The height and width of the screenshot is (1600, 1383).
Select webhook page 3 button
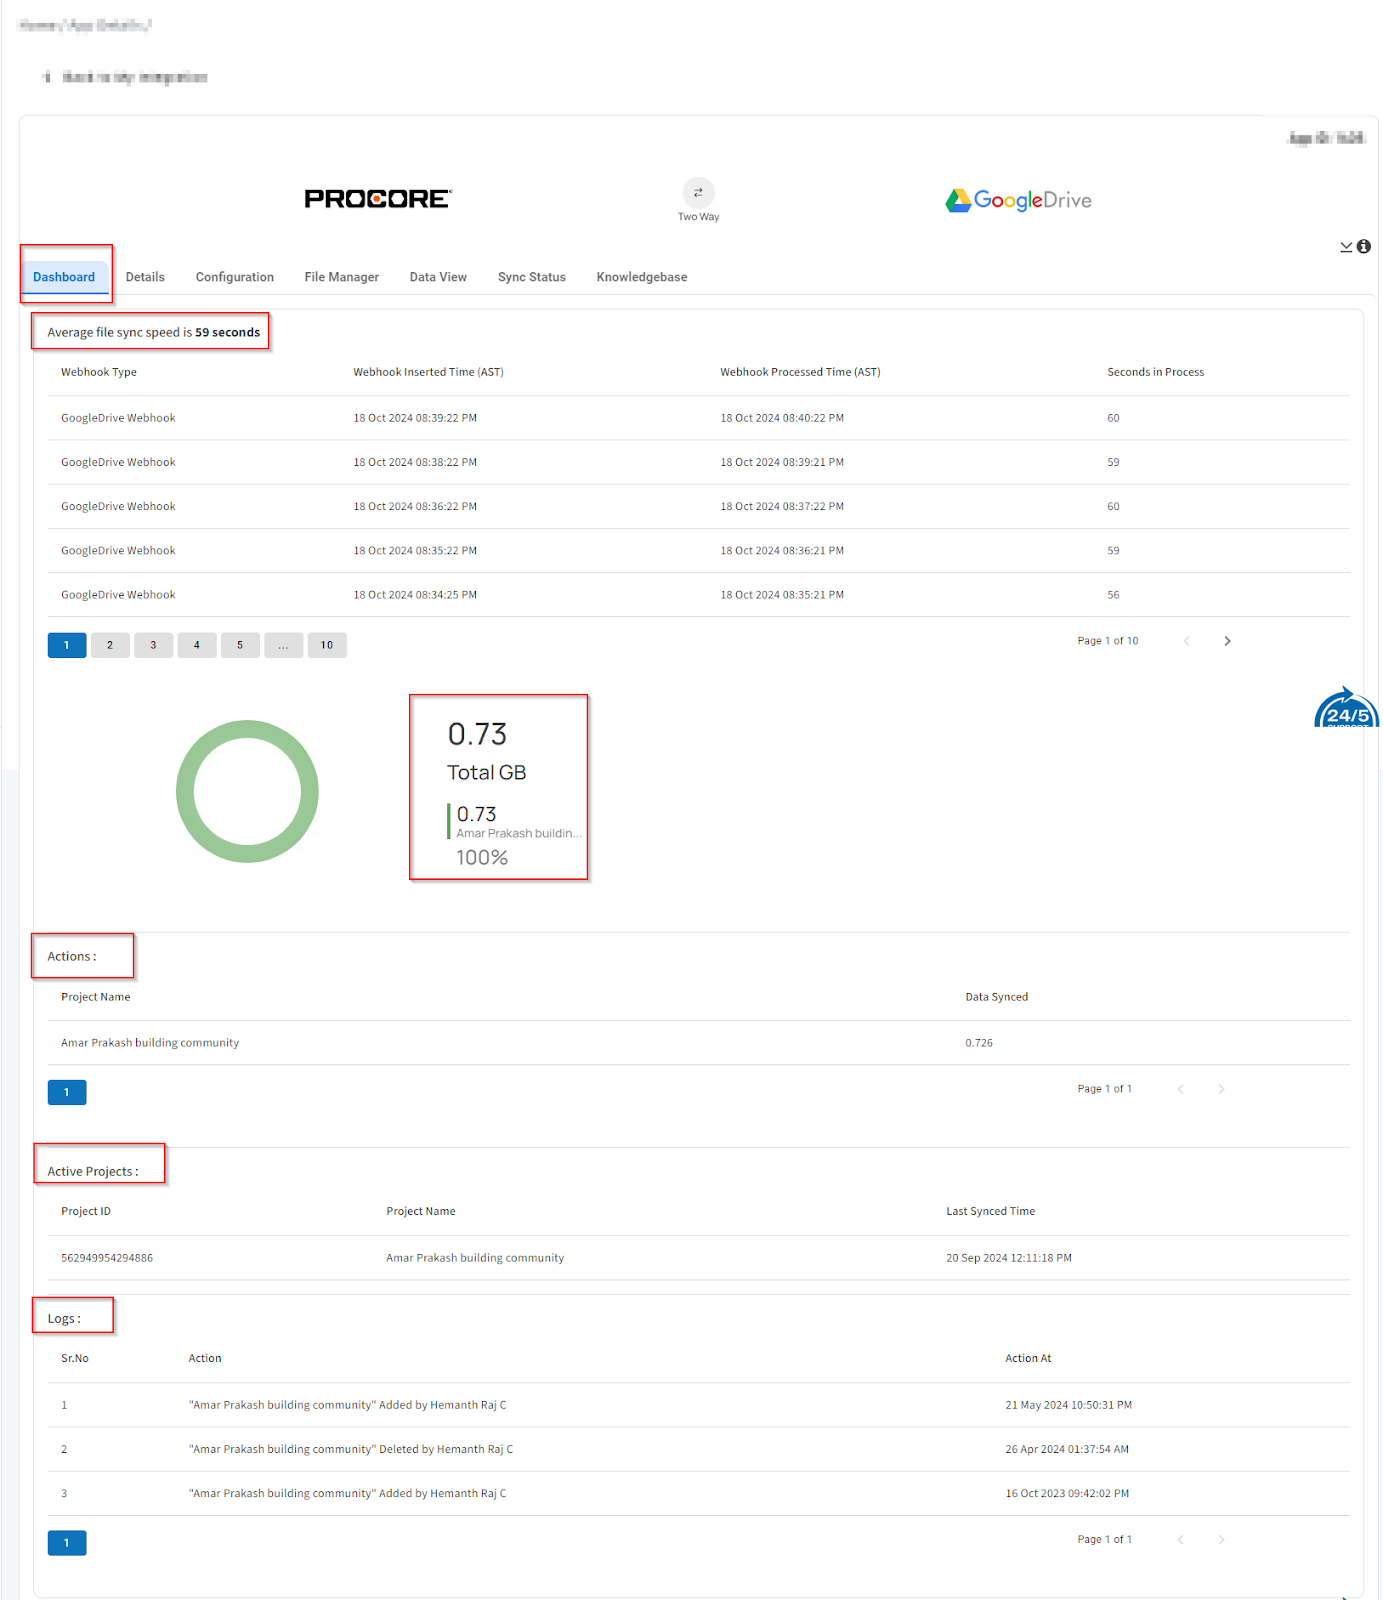pos(153,645)
